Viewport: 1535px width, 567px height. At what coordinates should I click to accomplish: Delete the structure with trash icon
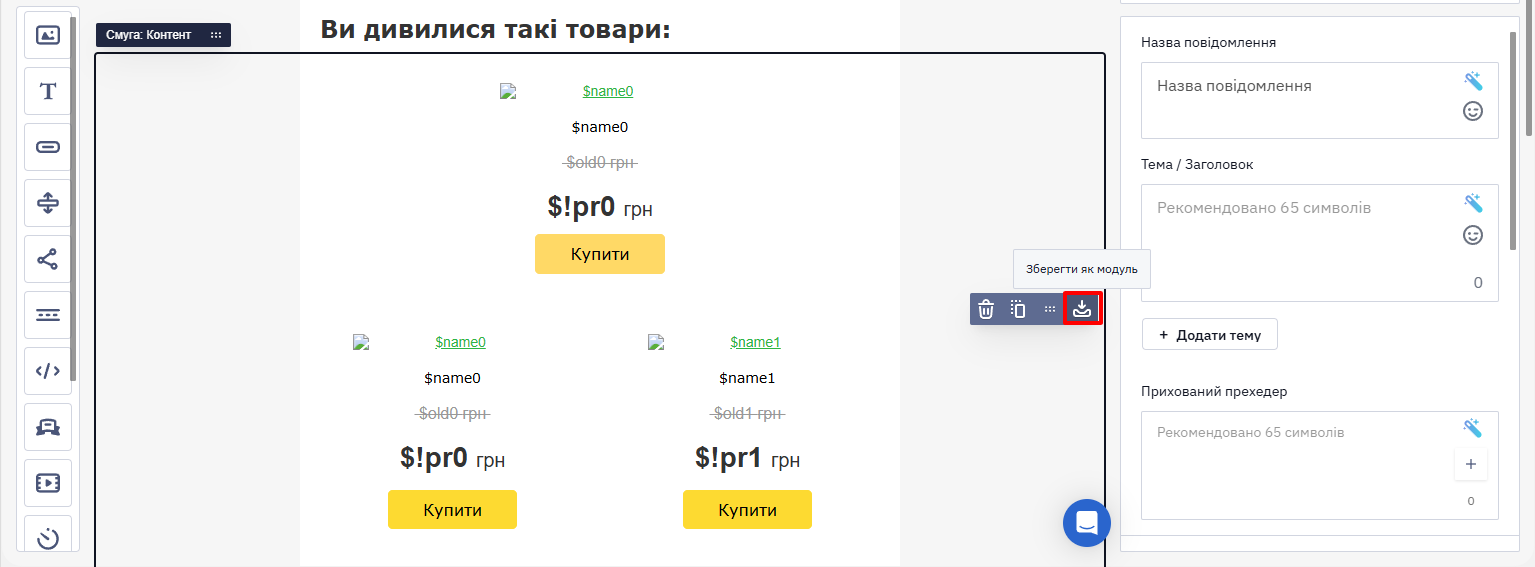(986, 309)
